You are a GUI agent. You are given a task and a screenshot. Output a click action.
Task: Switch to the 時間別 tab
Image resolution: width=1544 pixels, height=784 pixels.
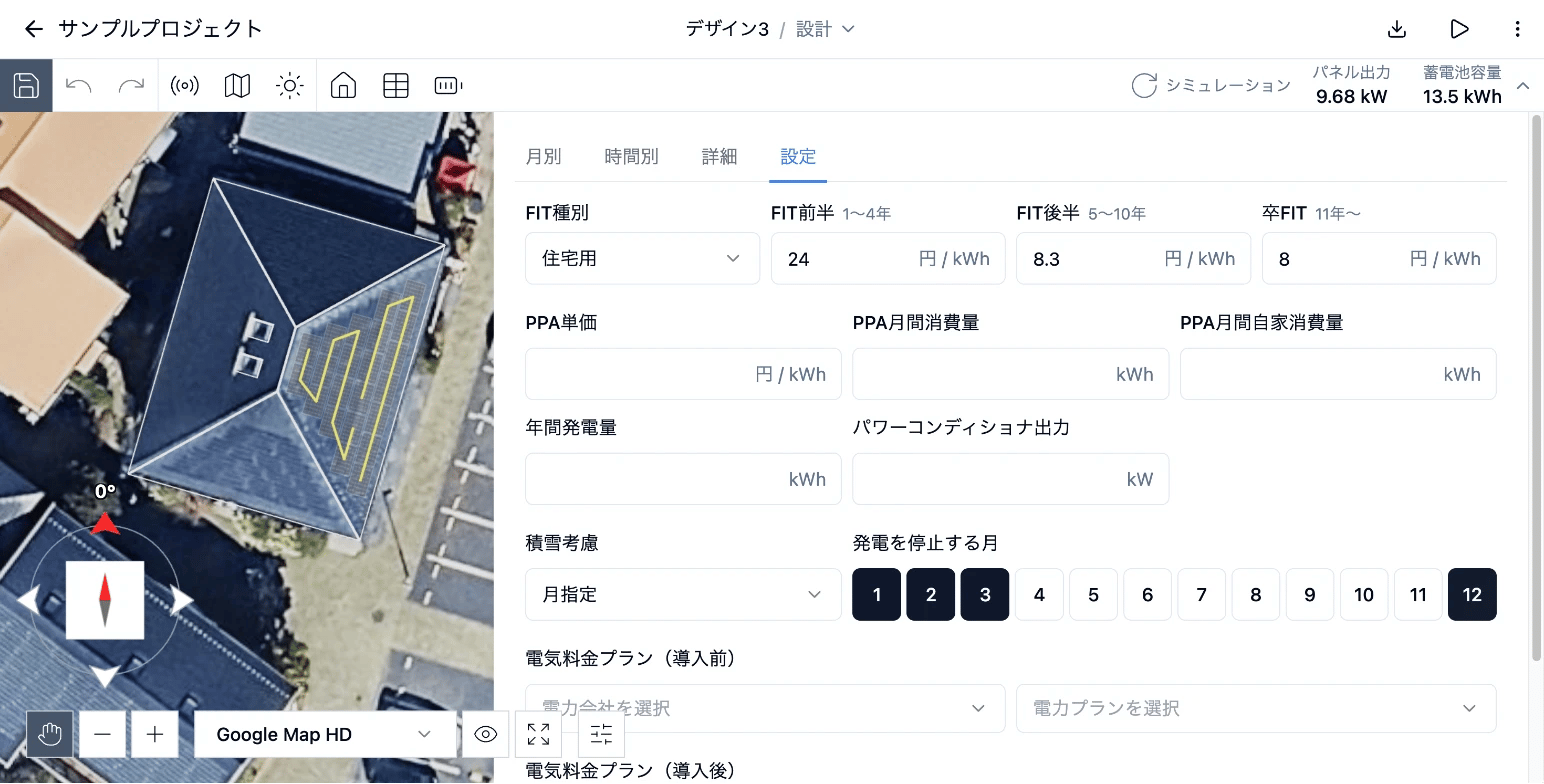(632, 156)
